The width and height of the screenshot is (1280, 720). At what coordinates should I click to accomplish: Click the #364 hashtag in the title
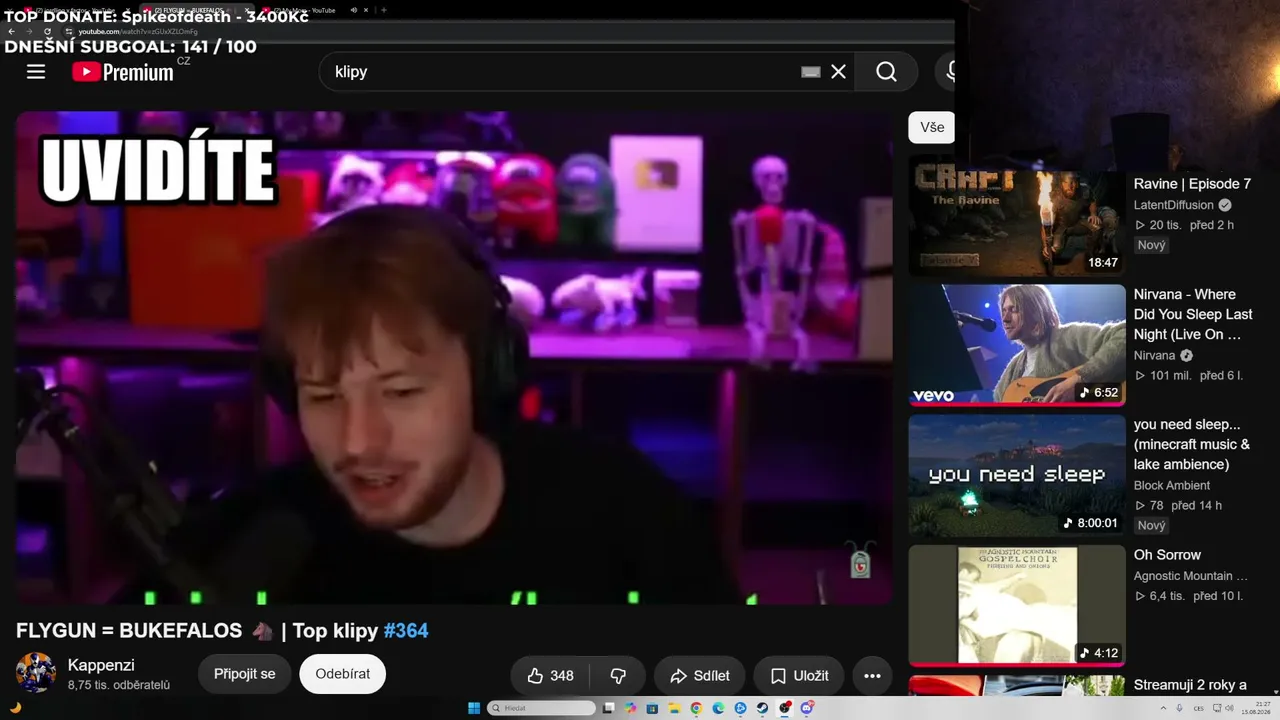(x=406, y=631)
